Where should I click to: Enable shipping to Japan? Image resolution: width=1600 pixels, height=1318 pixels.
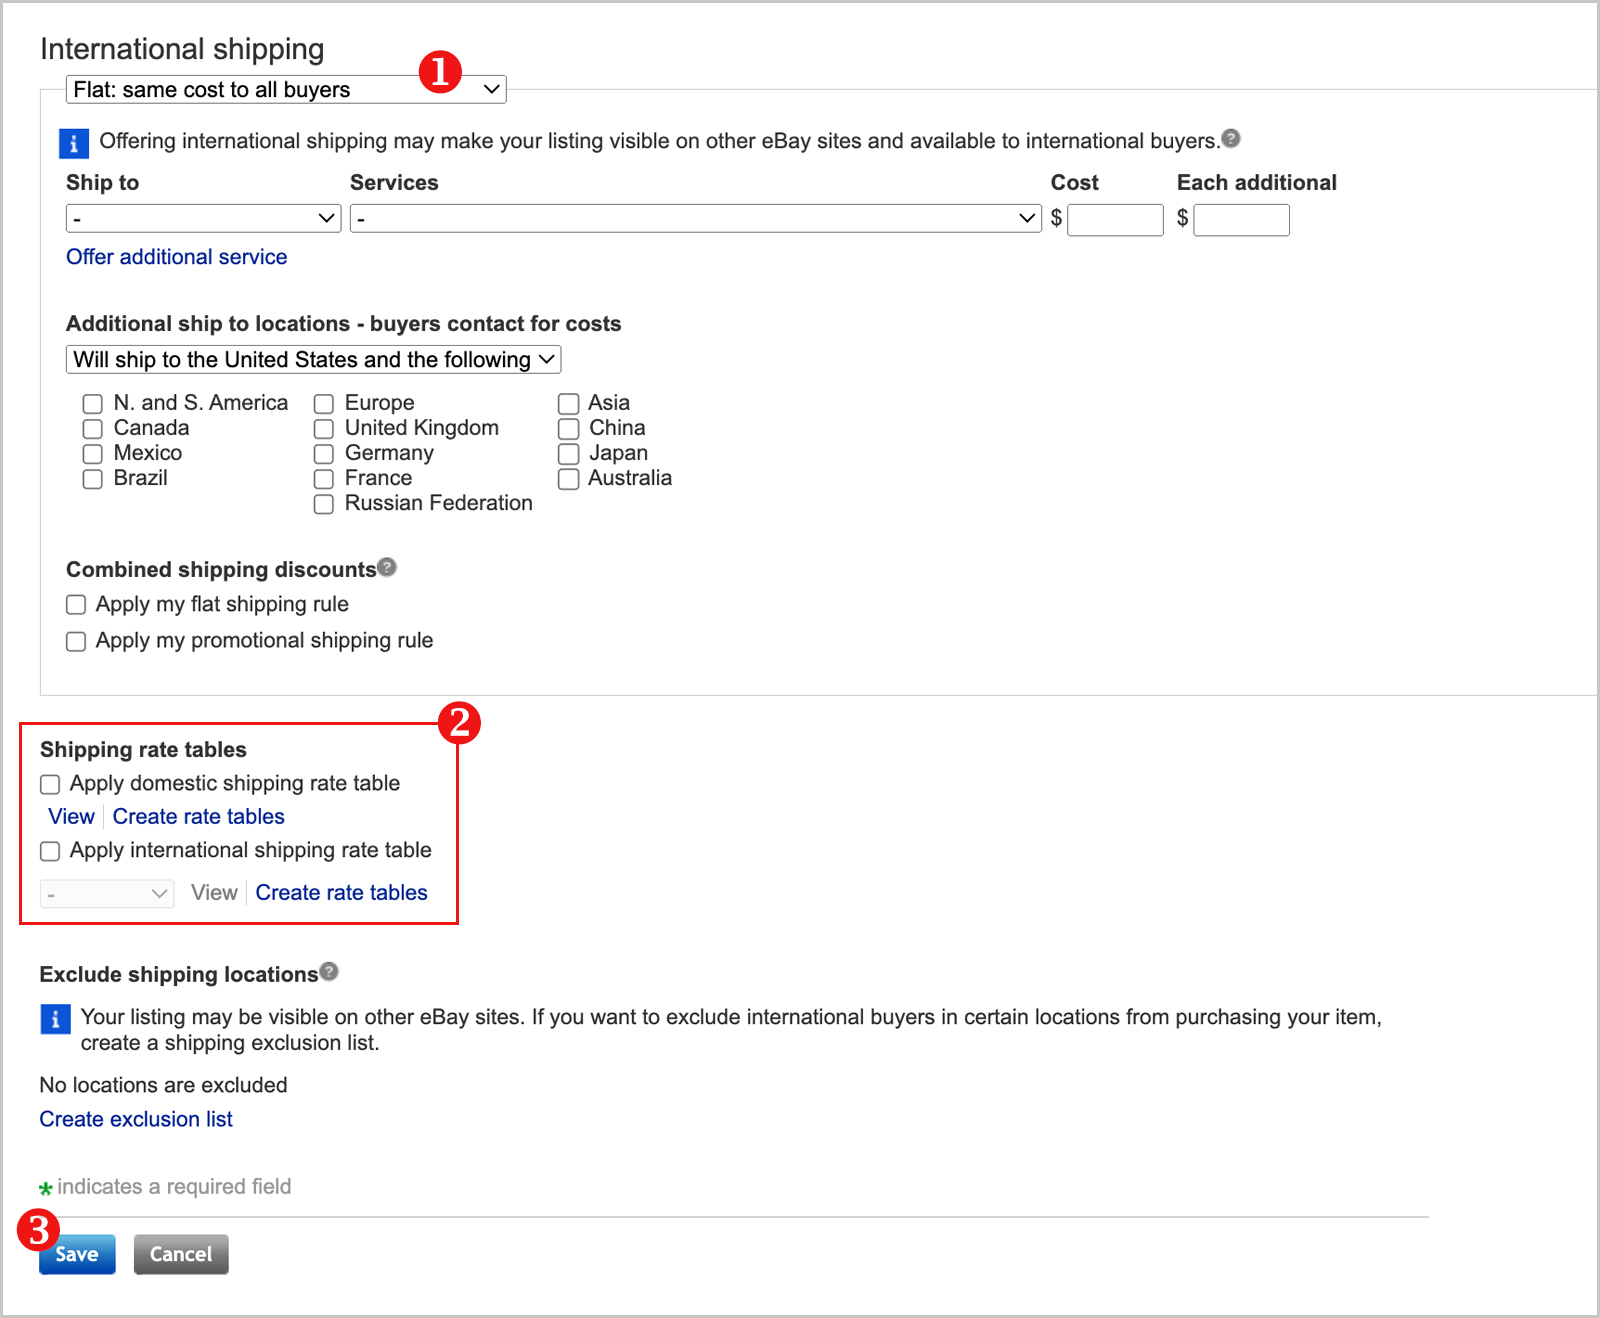pos(568,453)
